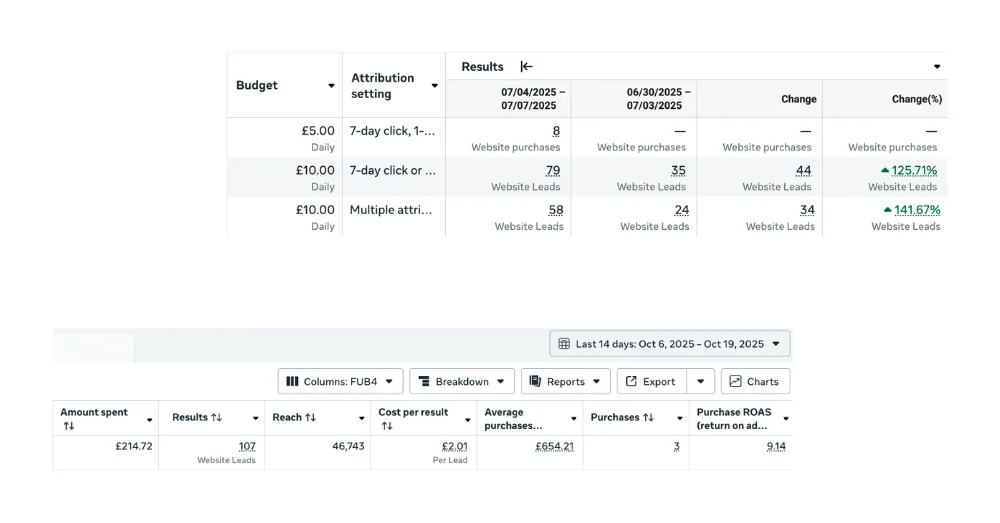Image resolution: width=1000 pixels, height=523 pixels.
Task: Open the Purchase ROAS column dropdown arrow
Action: tap(785, 419)
